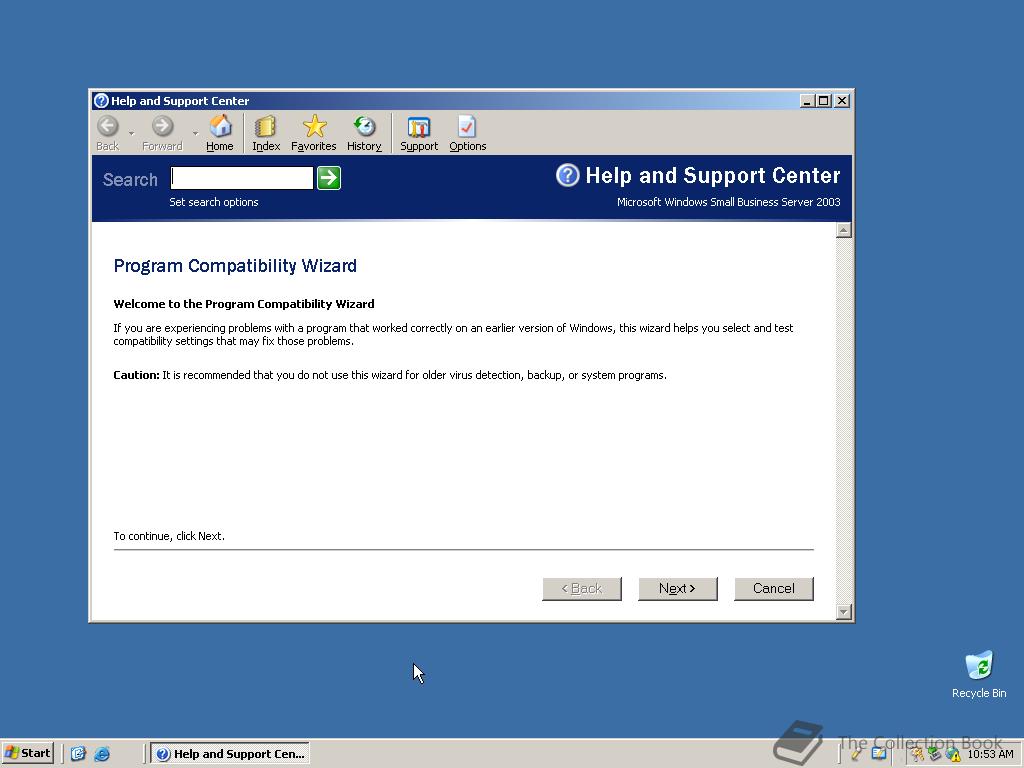
Task: Cancel the Program Compatibility Wizard
Action: click(773, 588)
